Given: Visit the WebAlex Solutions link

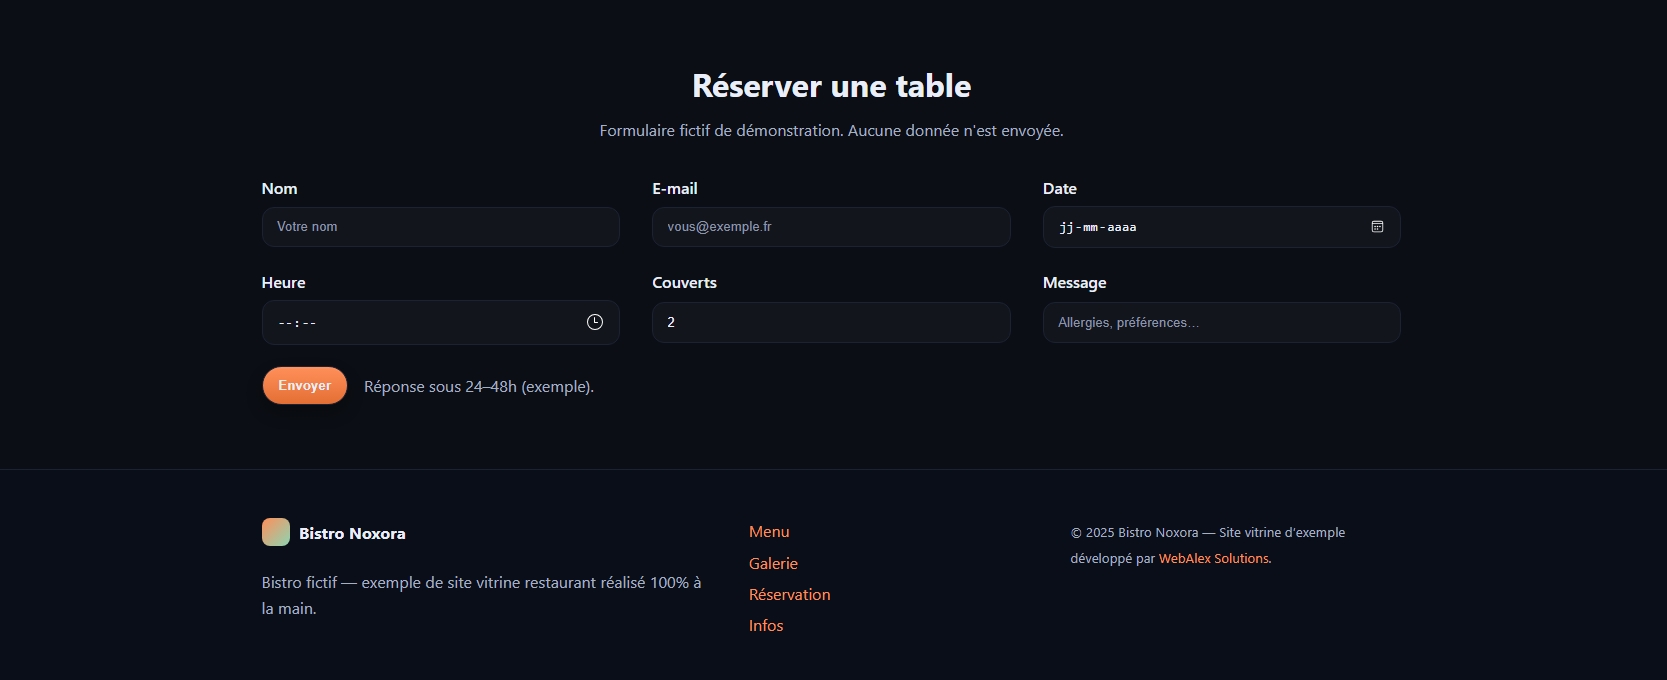Looking at the screenshot, I should [1213, 559].
